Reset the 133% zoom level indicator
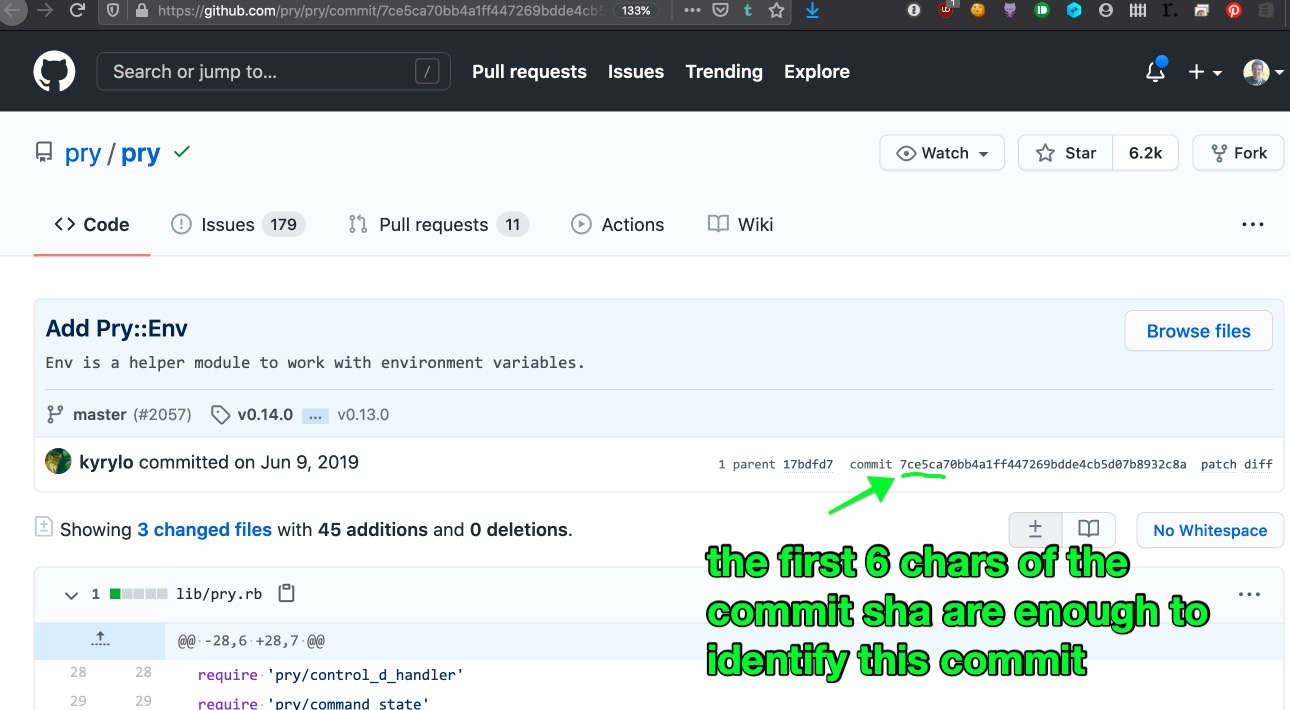1290x710 pixels. [x=636, y=11]
